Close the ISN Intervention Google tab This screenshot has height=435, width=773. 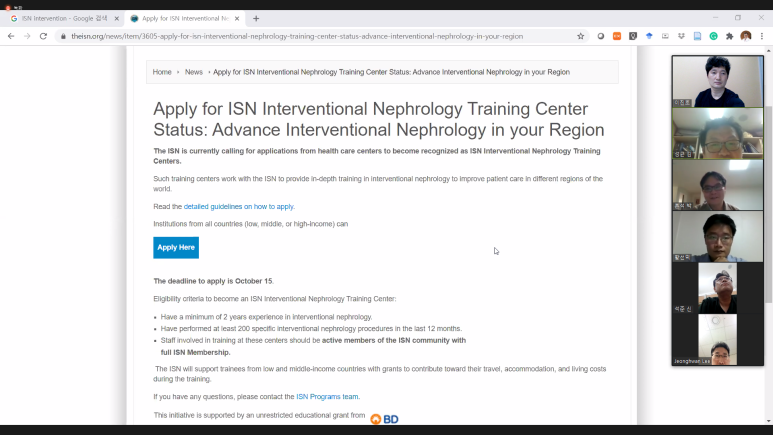click(117, 18)
